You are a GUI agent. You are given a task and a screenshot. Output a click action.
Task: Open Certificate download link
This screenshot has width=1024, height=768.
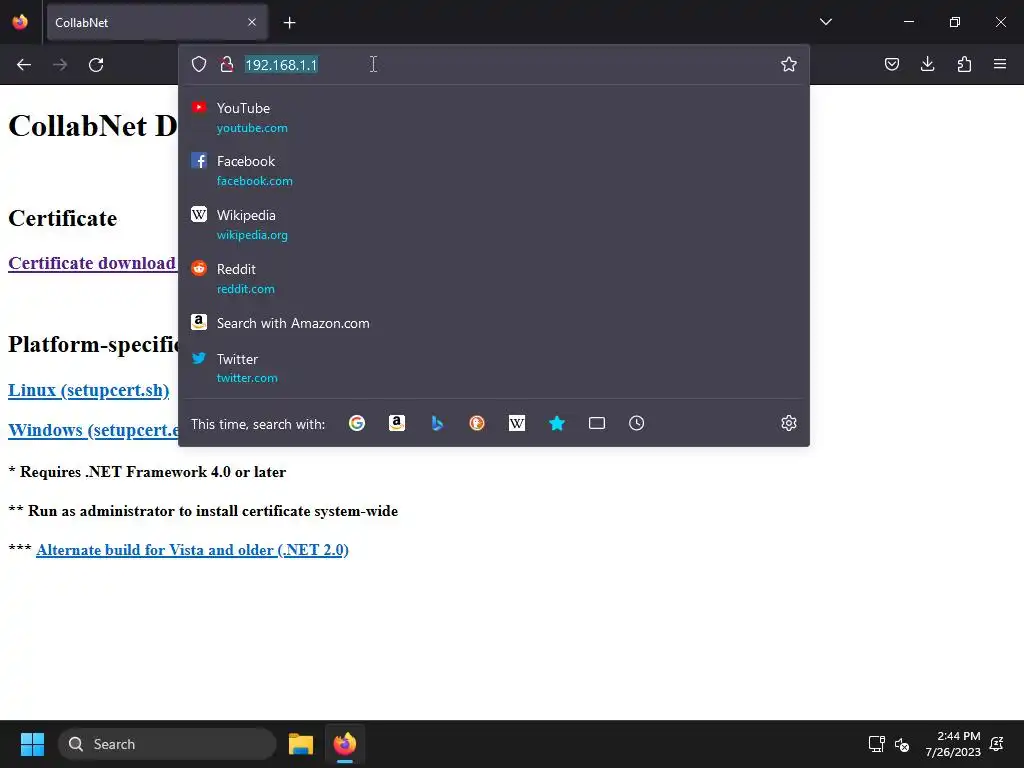coord(92,263)
